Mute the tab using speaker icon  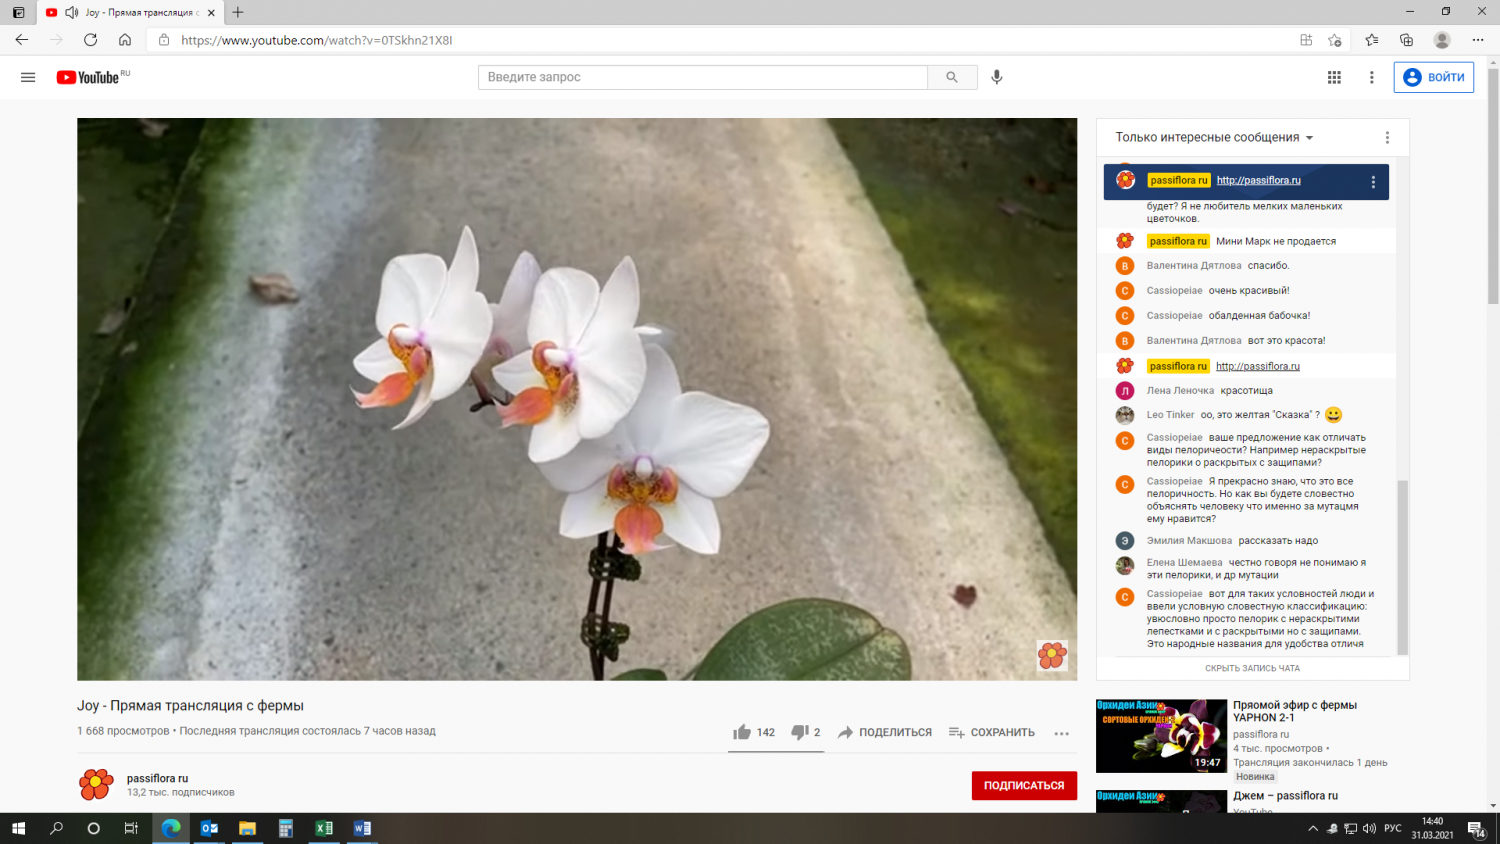72,13
